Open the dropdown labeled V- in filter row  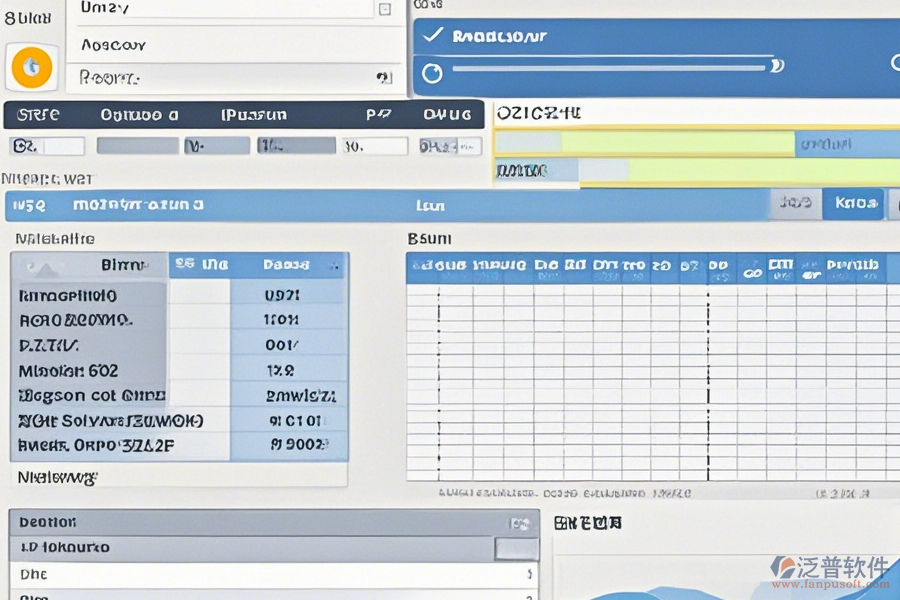coord(216,146)
